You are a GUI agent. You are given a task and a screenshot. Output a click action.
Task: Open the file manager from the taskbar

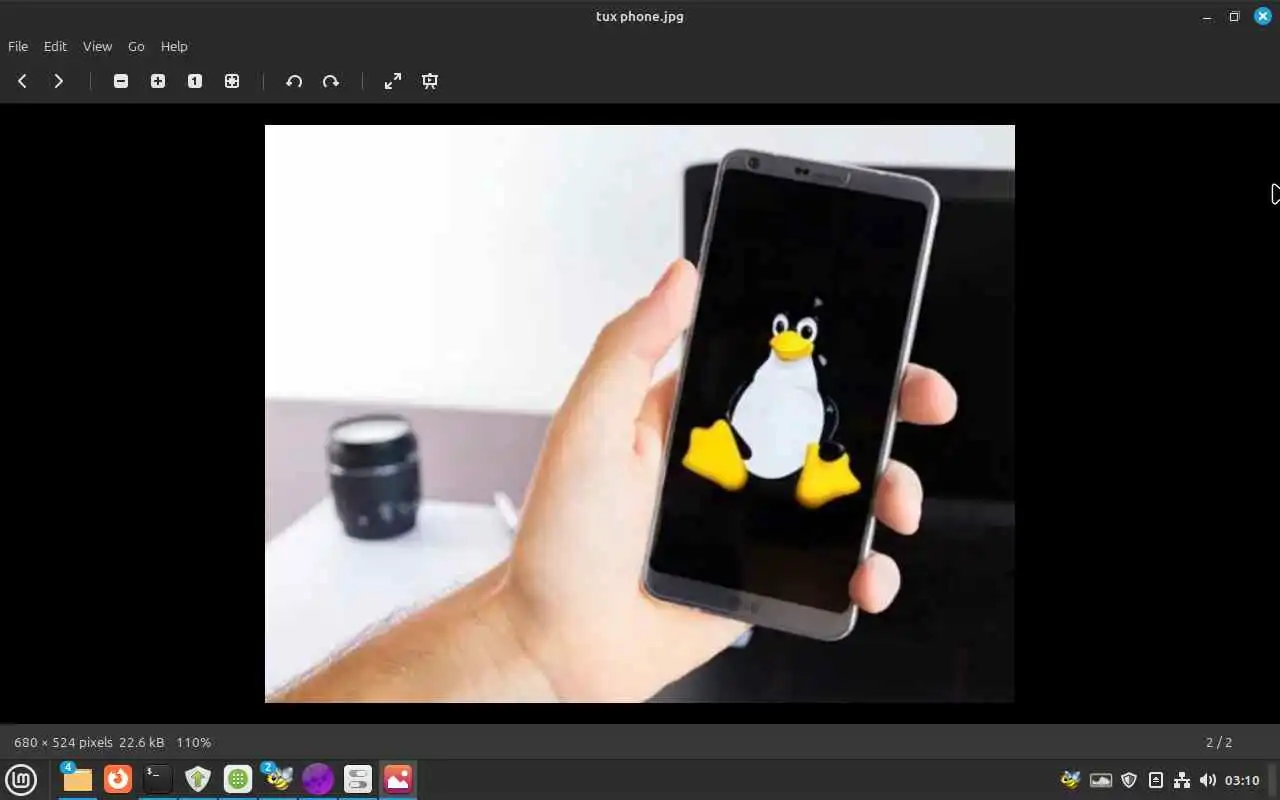pyautogui.click(x=77, y=779)
